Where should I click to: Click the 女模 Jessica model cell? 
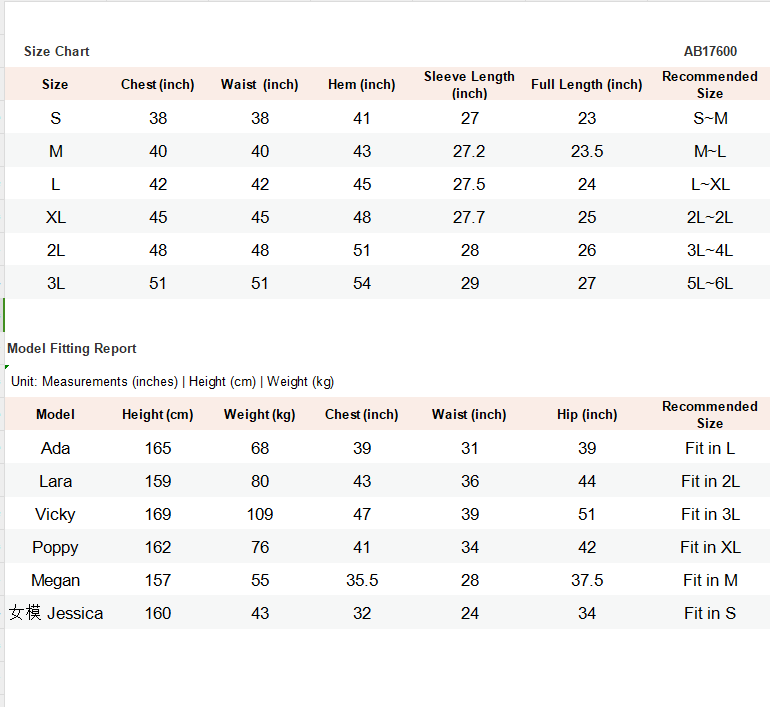pyautogui.click(x=56, y=613)
